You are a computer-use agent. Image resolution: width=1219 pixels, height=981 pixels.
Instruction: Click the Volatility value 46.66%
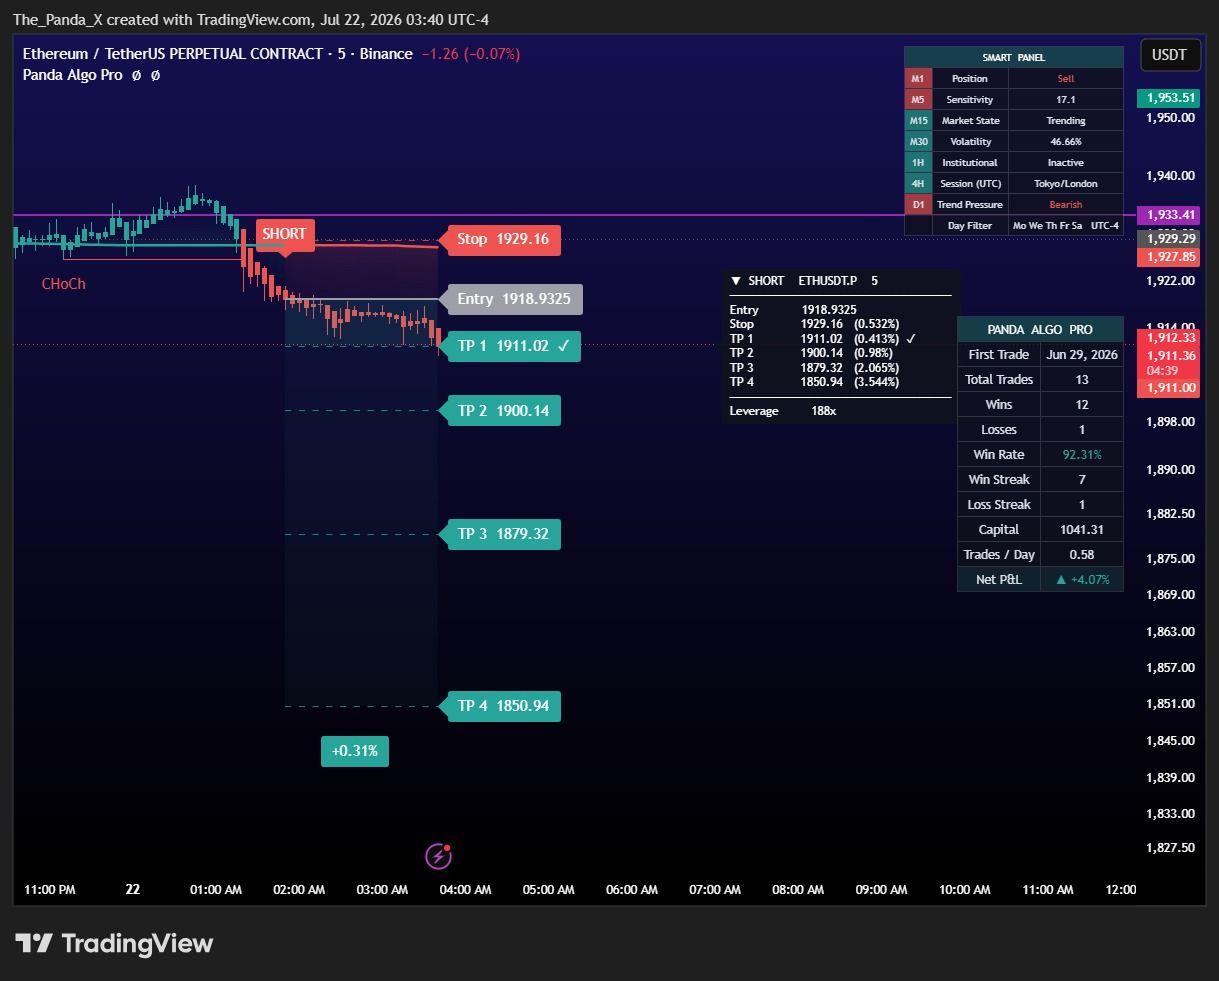point(1066,141)
